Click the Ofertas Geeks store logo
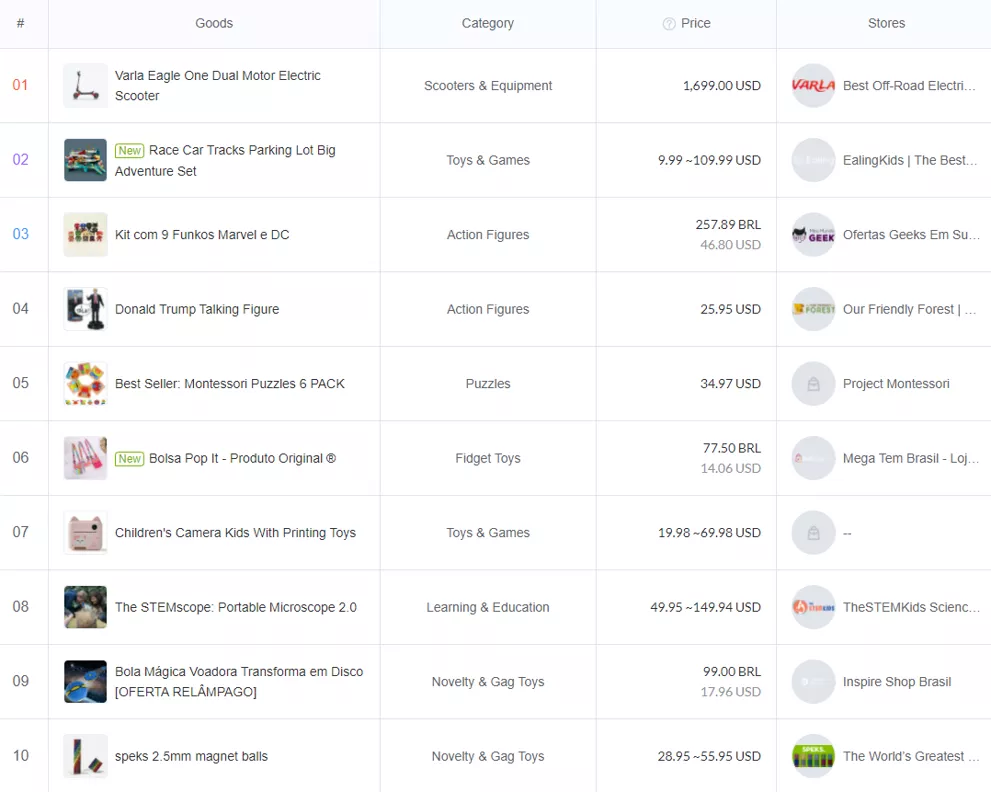 pos(813,235)
